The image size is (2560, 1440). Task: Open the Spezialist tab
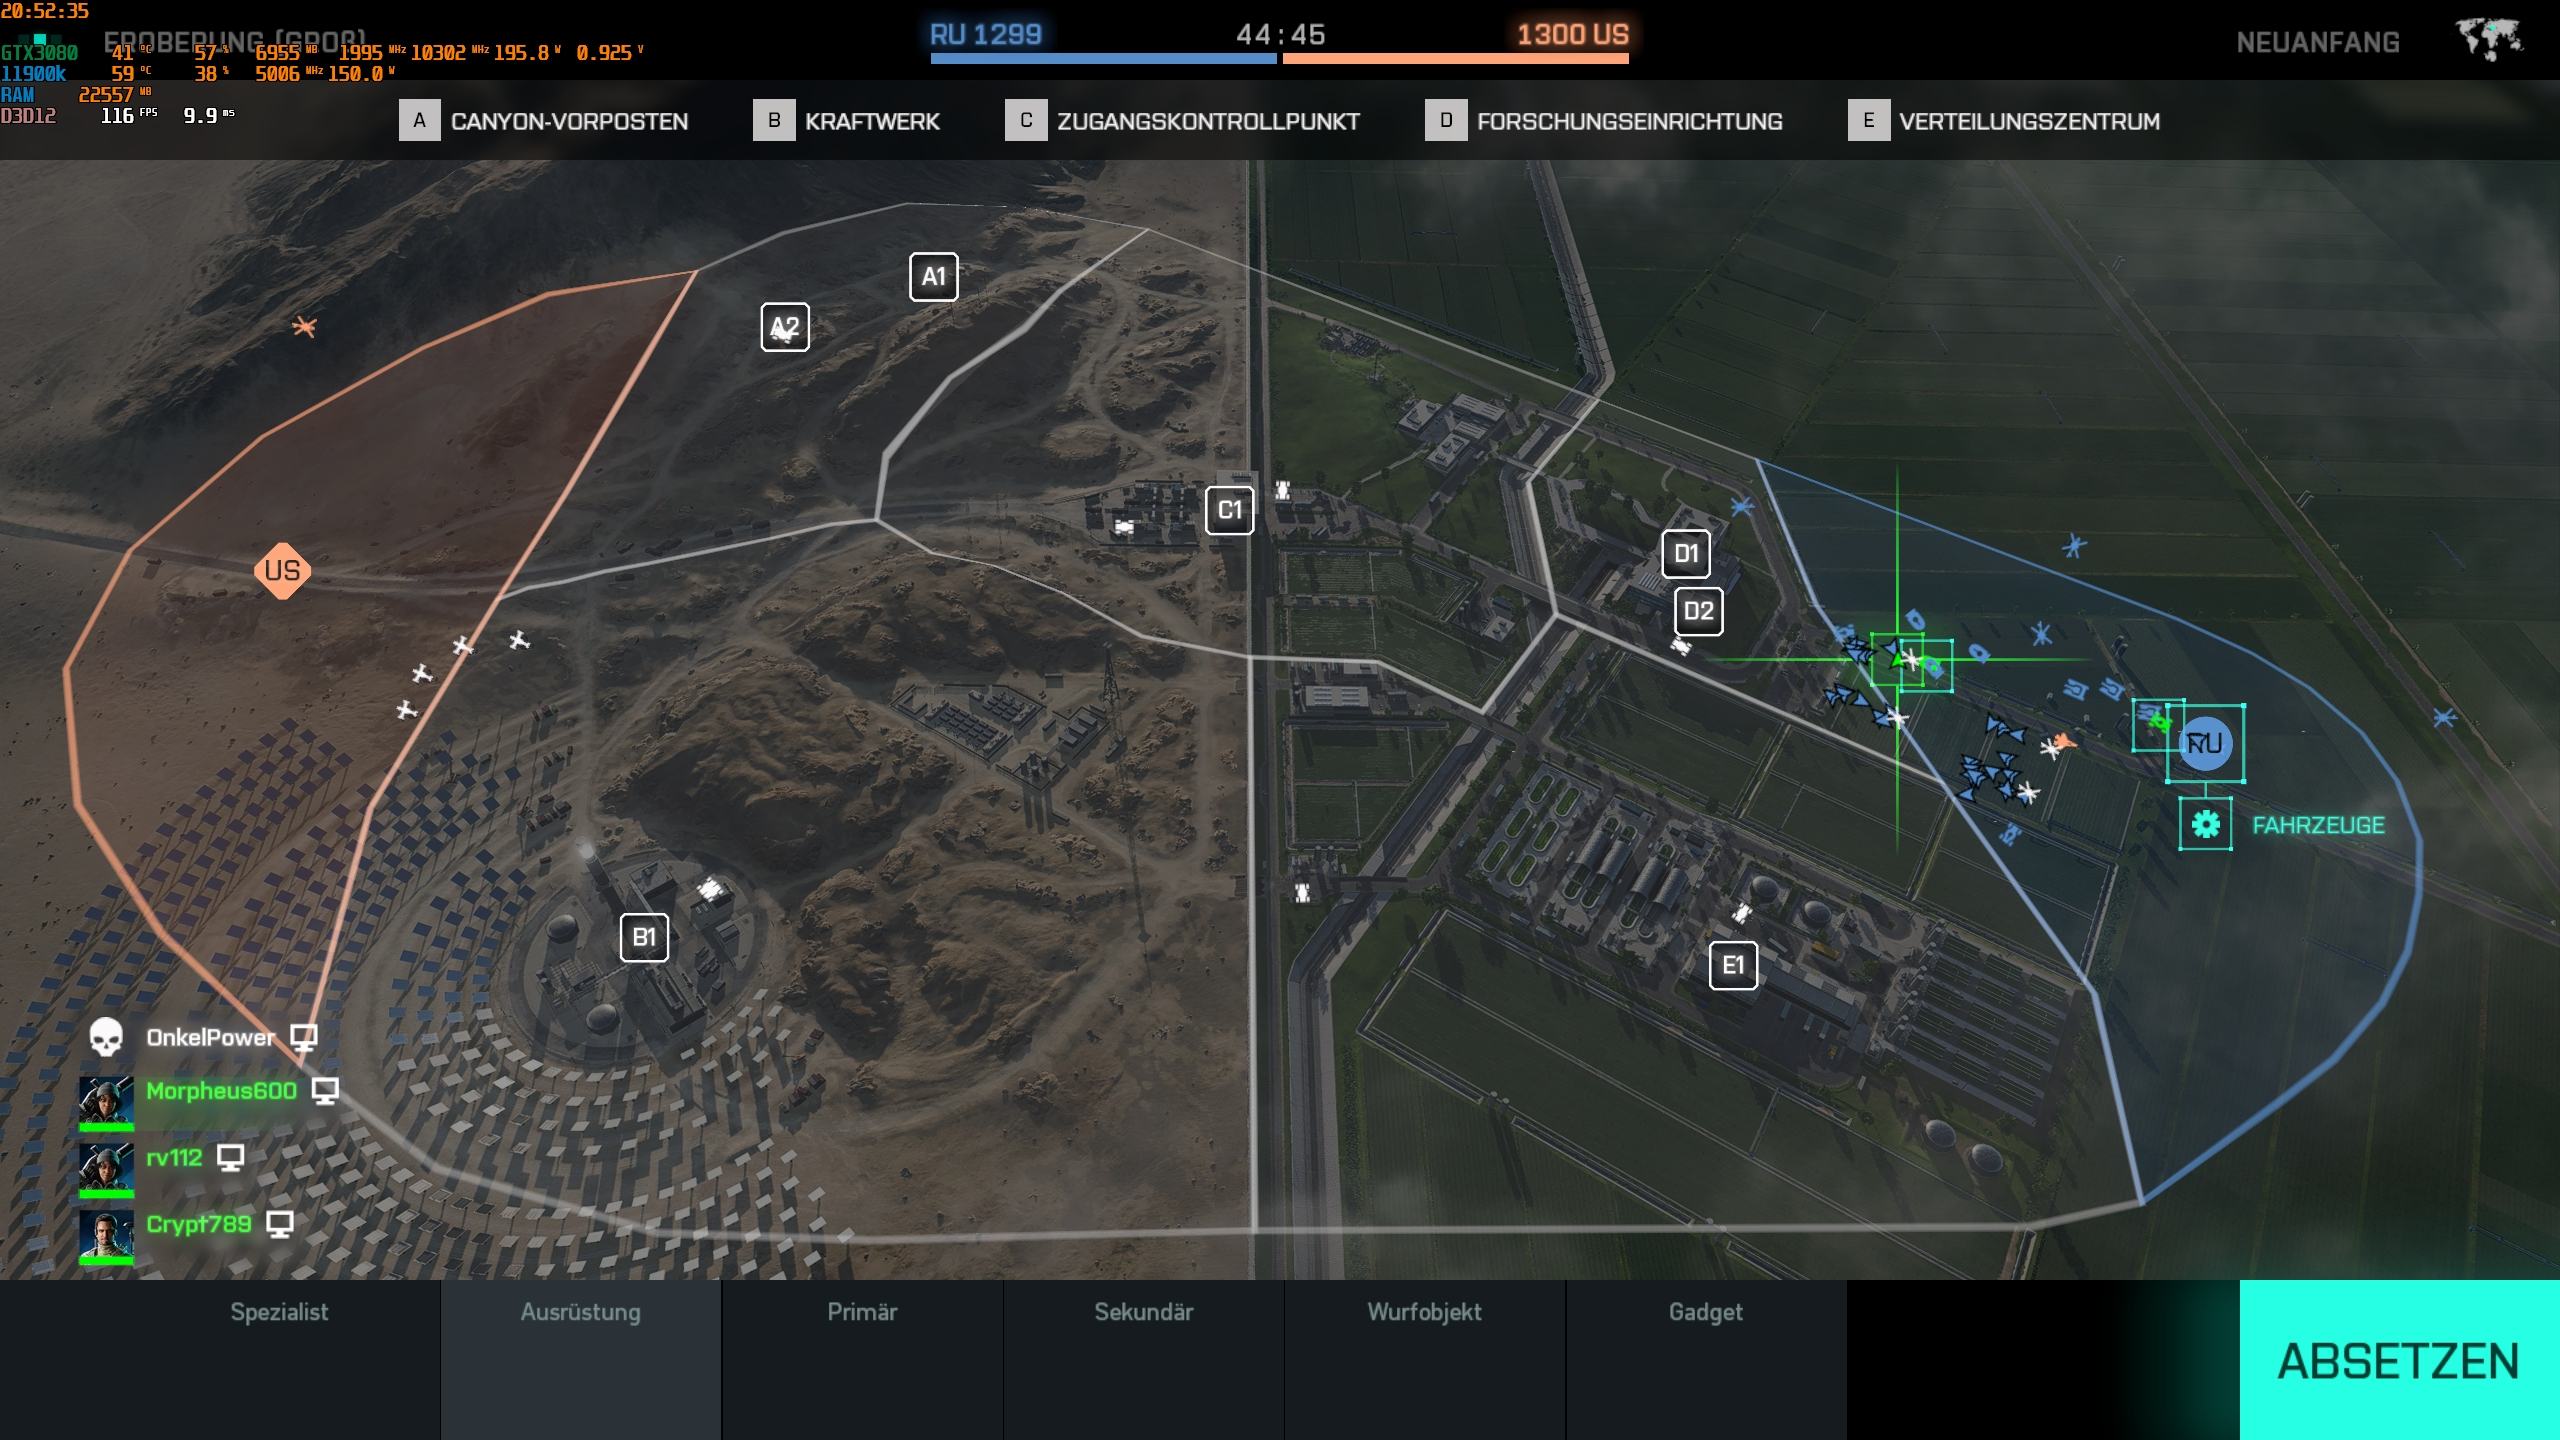coord(280,1359)
